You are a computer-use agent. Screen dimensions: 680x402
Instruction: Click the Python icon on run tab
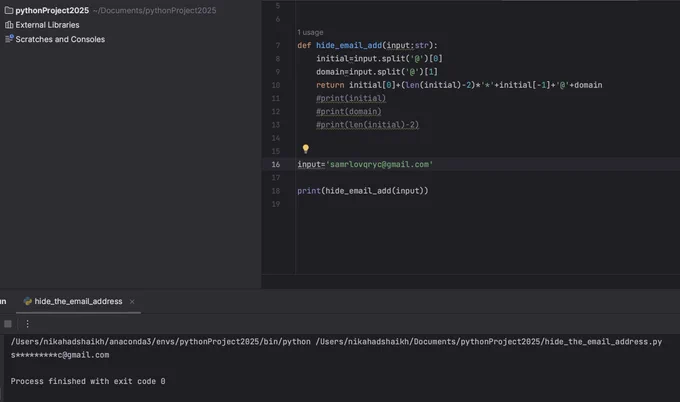coord(28,301)
